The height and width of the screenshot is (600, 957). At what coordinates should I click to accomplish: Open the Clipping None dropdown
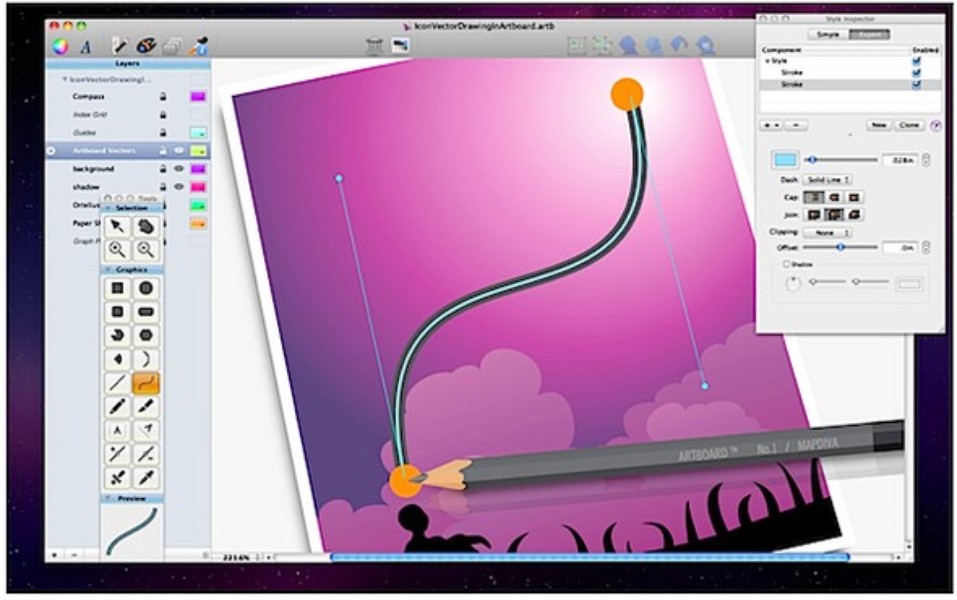828,233
